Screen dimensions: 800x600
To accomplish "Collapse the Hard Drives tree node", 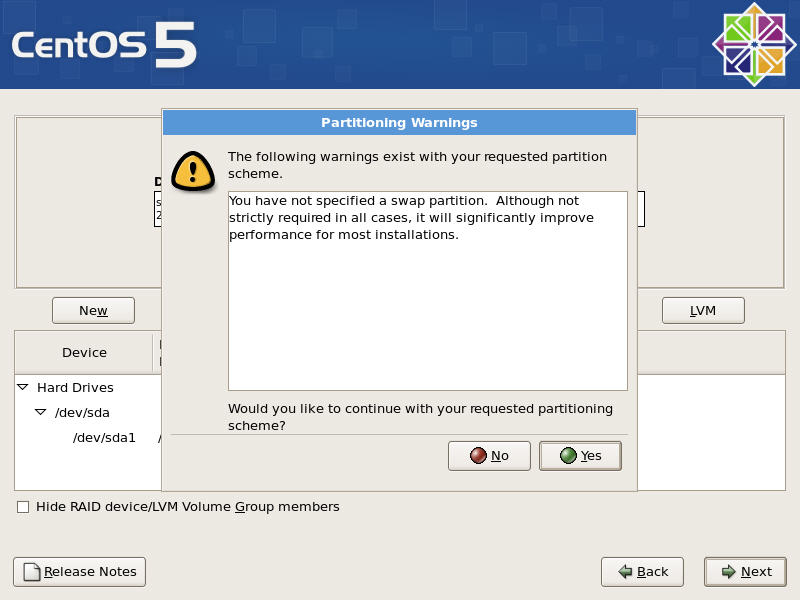I will [x=22, y=387].
